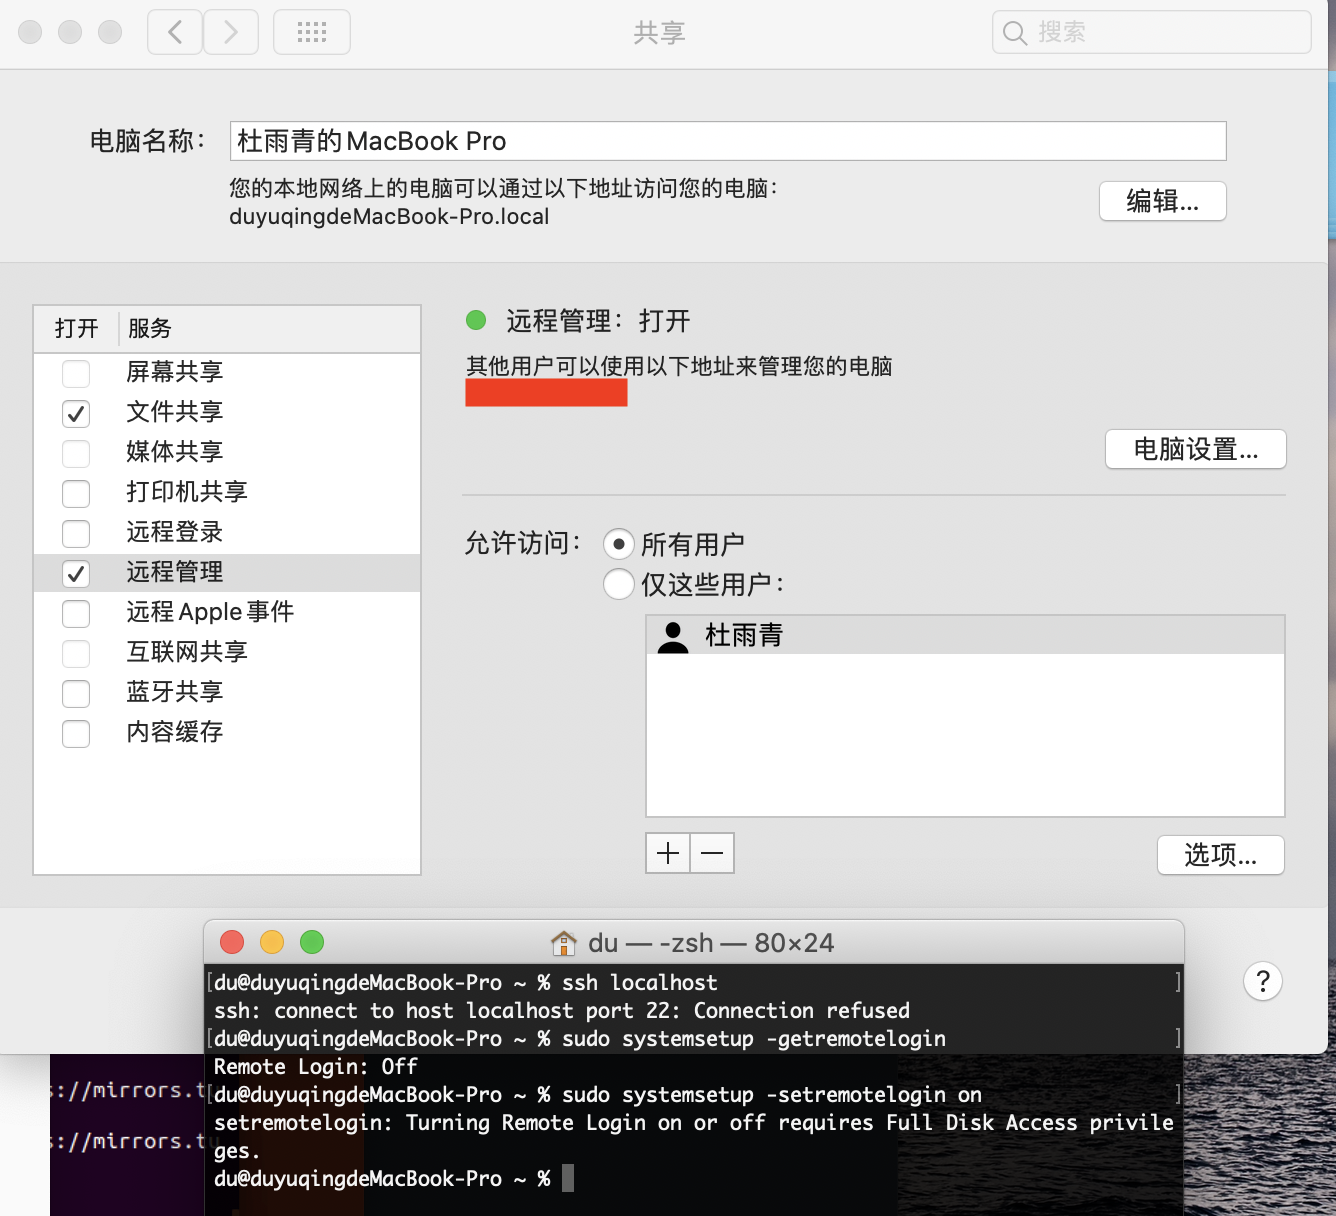Select the 杜雨青 user row
The height and width of the screenshot is (1216, 1336).
point(966,635)
